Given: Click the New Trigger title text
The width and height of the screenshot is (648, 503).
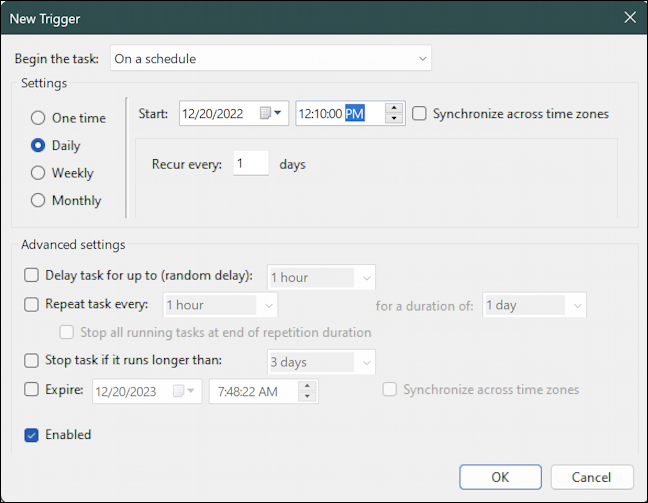Looking at the screenshot, I should click(x=45, y=19).
